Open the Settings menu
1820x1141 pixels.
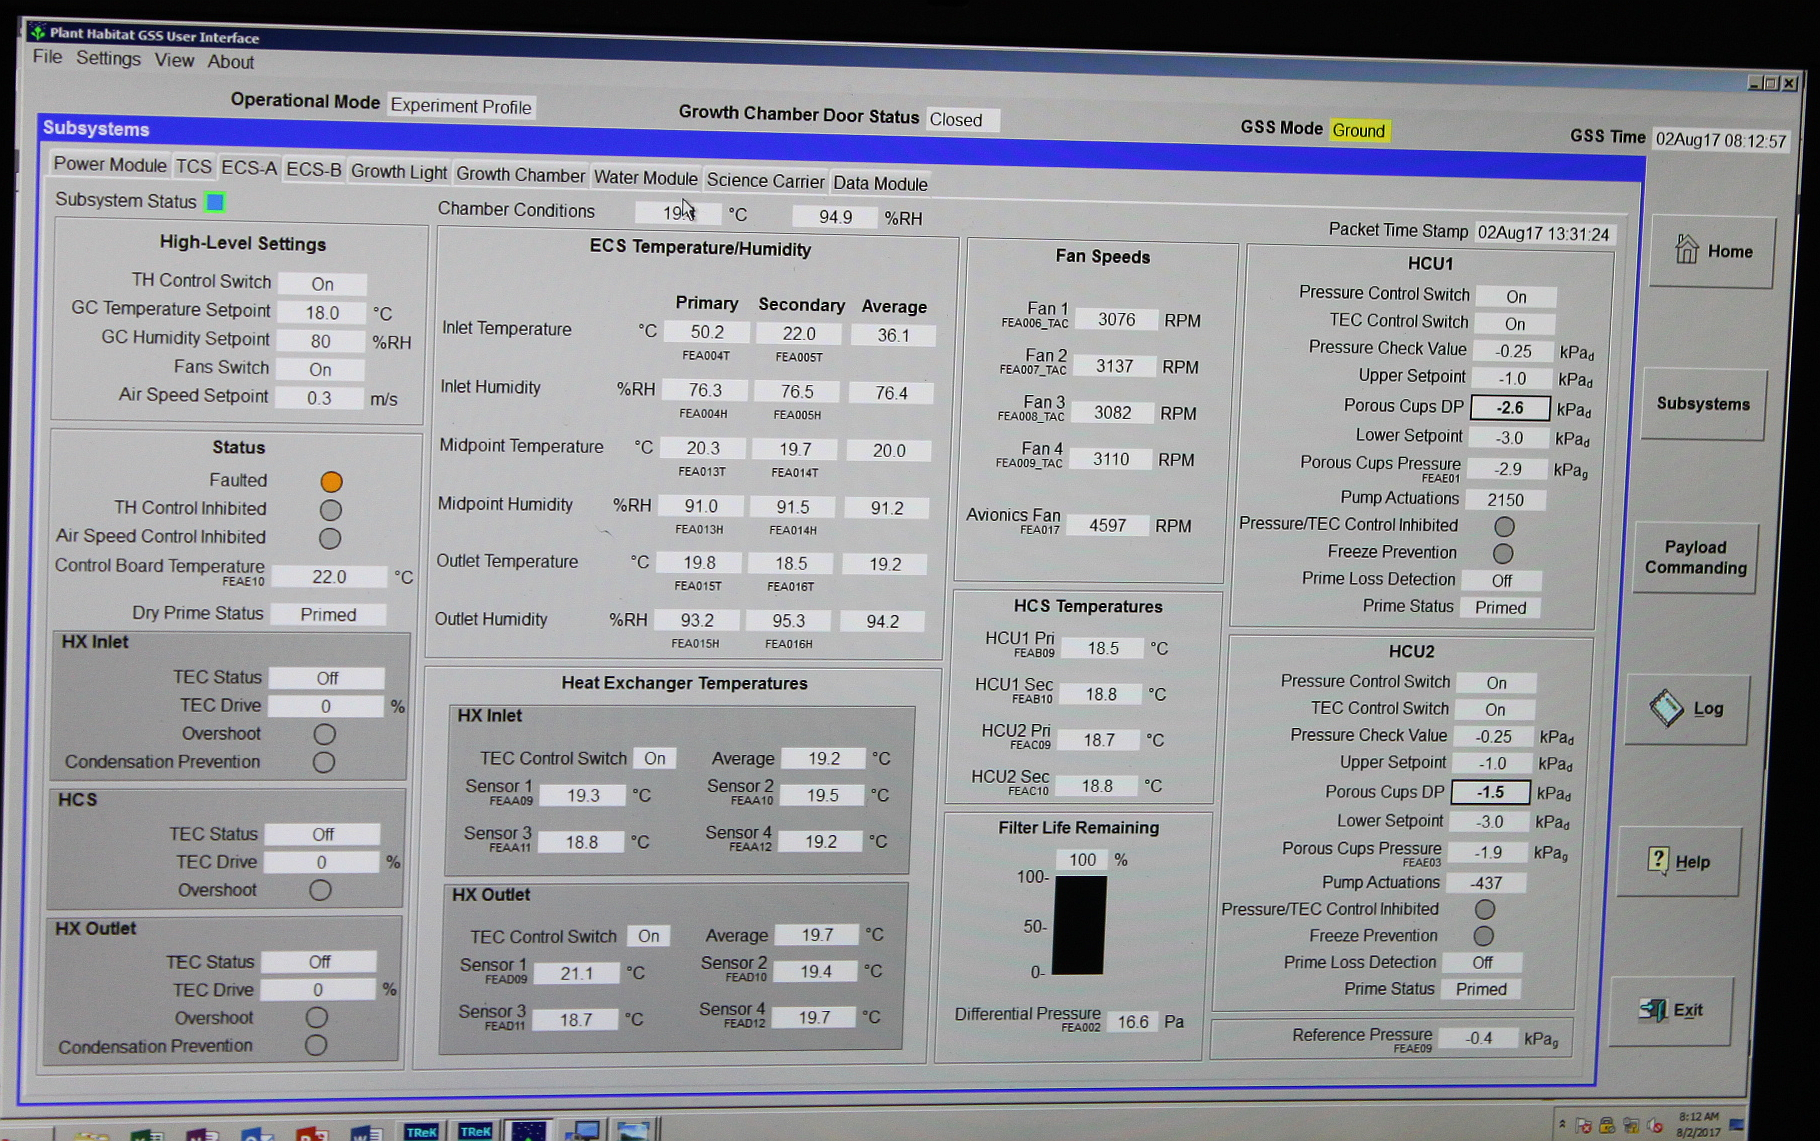click(108, 58)
